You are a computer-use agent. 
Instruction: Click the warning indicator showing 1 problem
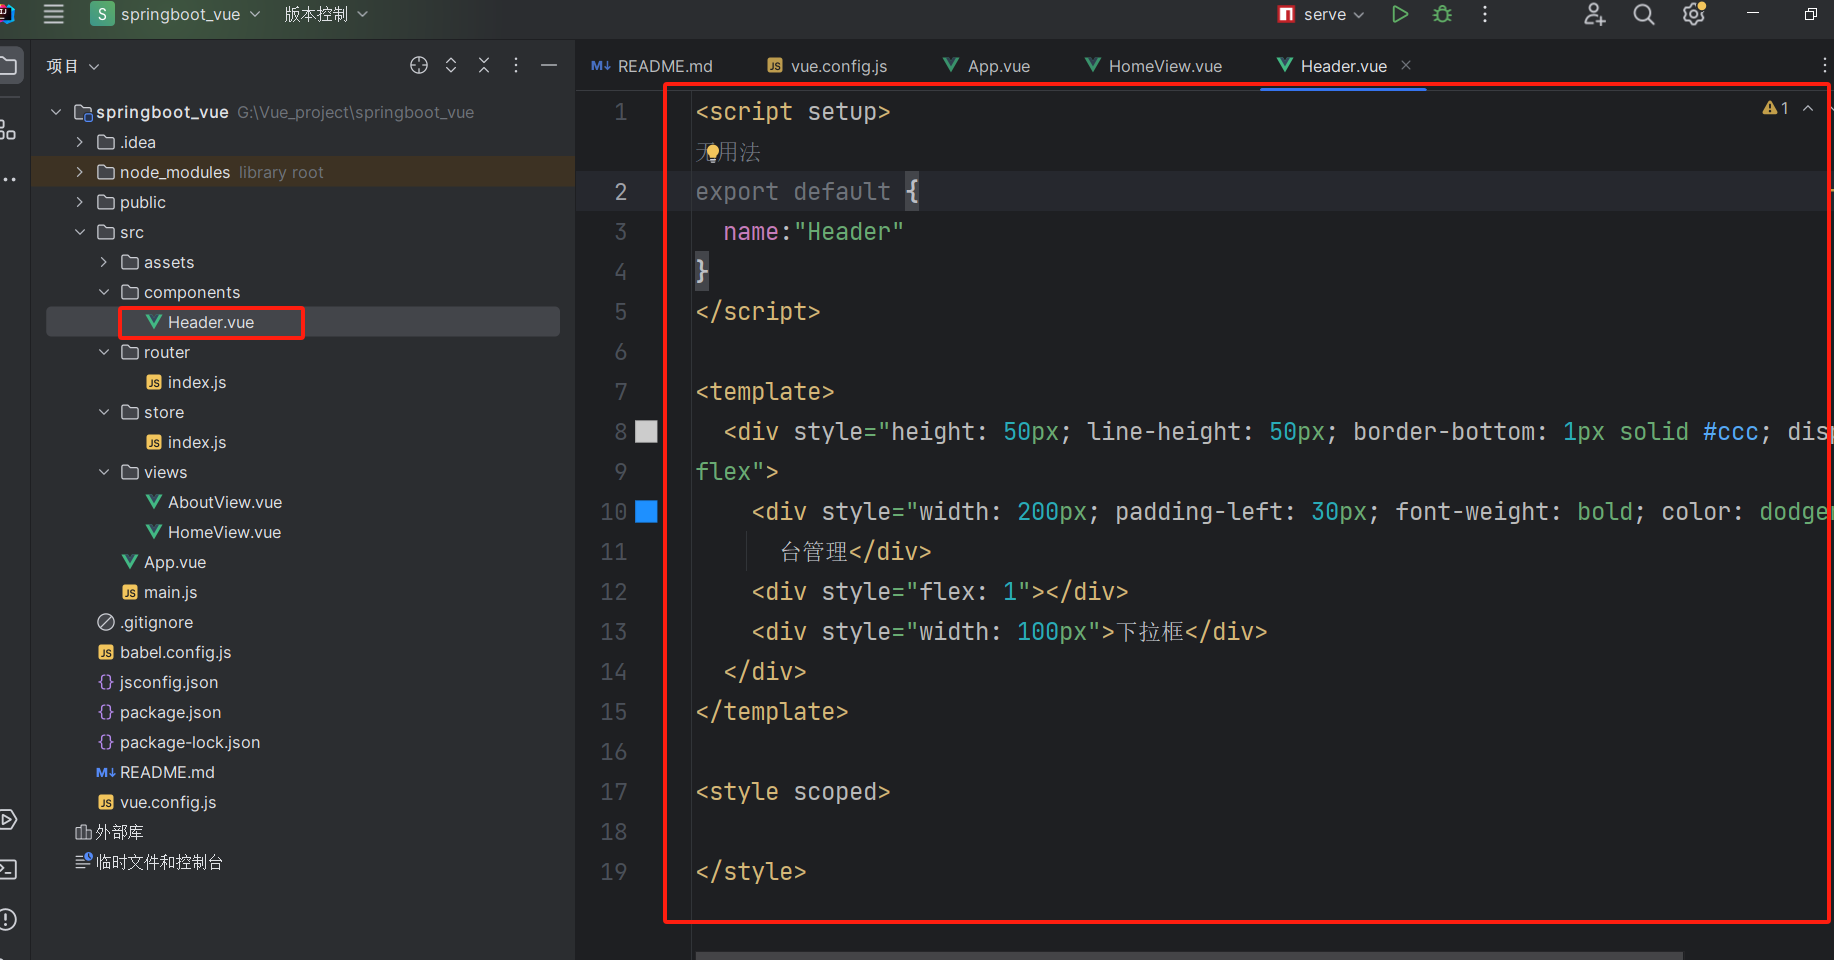tap(1776, 108)
